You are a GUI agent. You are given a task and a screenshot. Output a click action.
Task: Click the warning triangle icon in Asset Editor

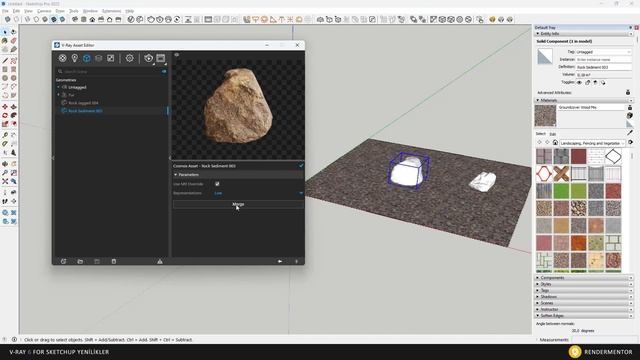[160, 261]
